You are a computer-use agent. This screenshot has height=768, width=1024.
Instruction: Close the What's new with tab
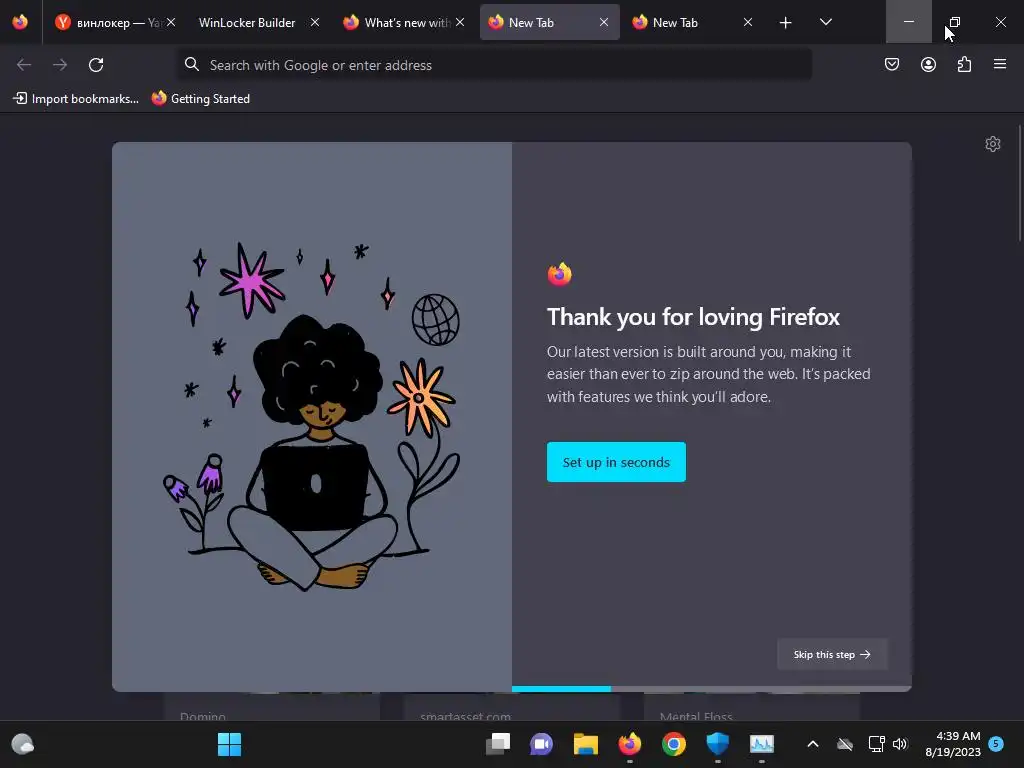coord(460,22)
